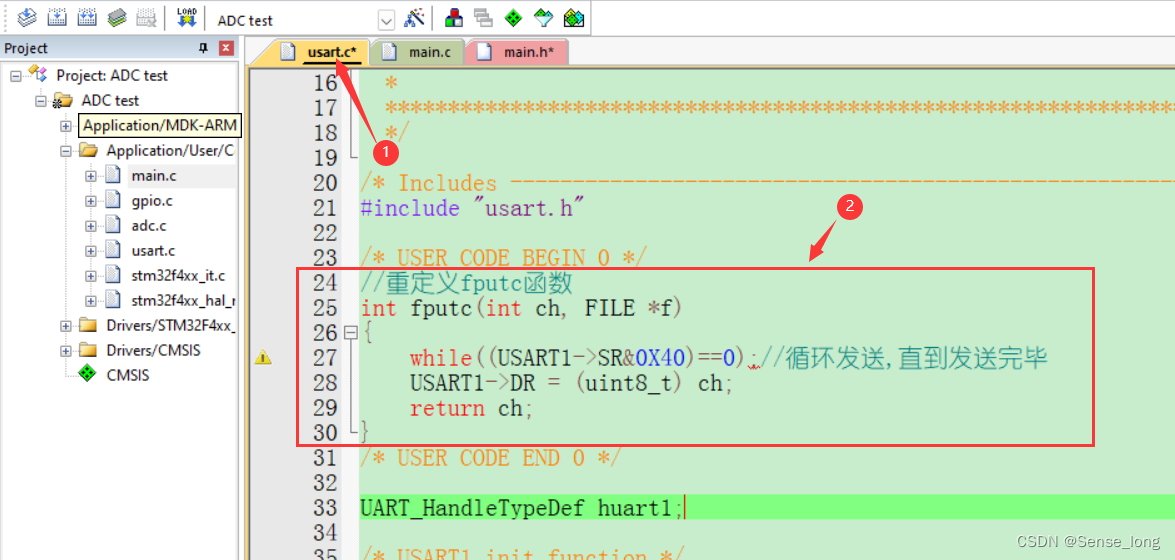Collapse the Application/User/C group
This screenshot has height=560, width=1175.
pos(66,151)
